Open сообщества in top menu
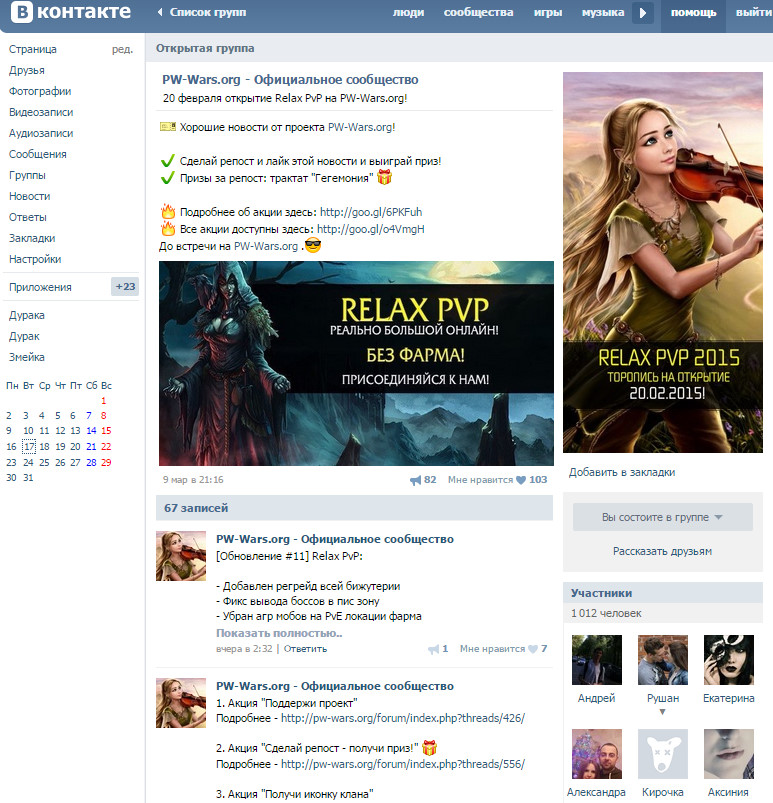The width and height of the screenshot is (773, 803). click(478, 12)
